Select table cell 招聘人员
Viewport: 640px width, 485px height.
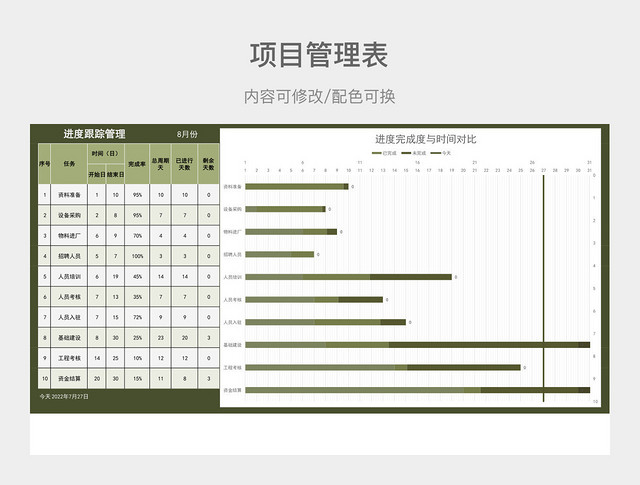[69, 256]
